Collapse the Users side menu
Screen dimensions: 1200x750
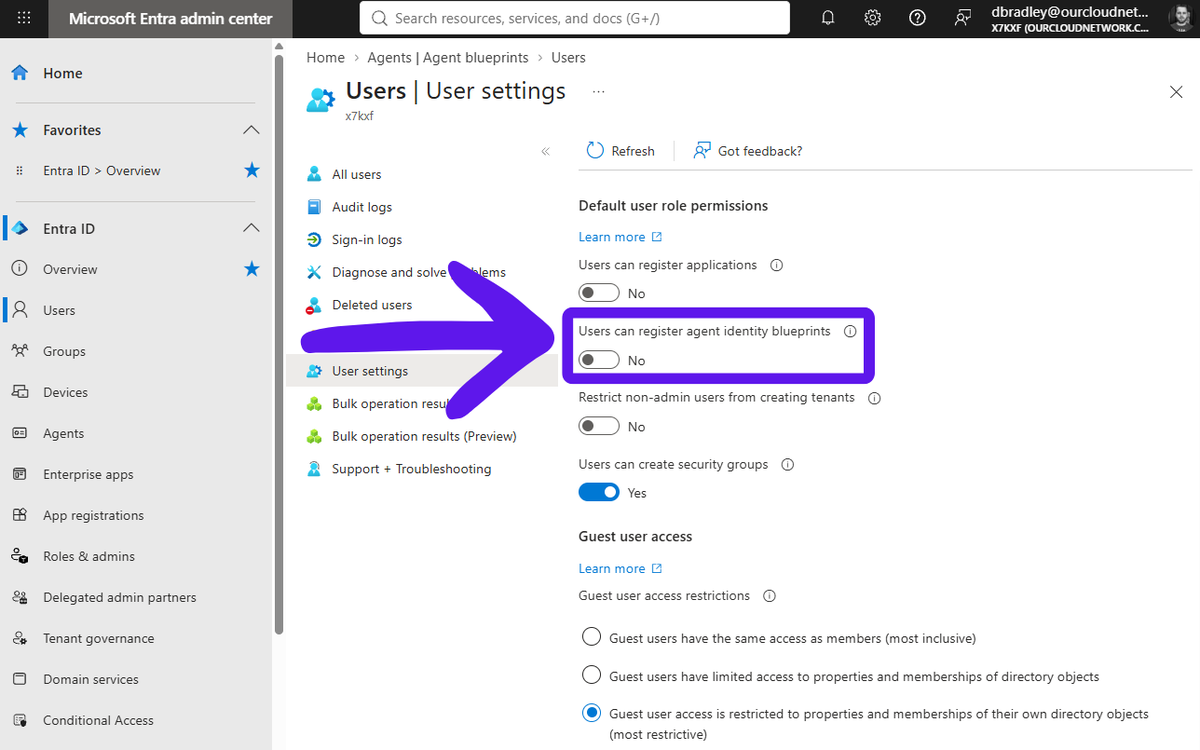545,151
